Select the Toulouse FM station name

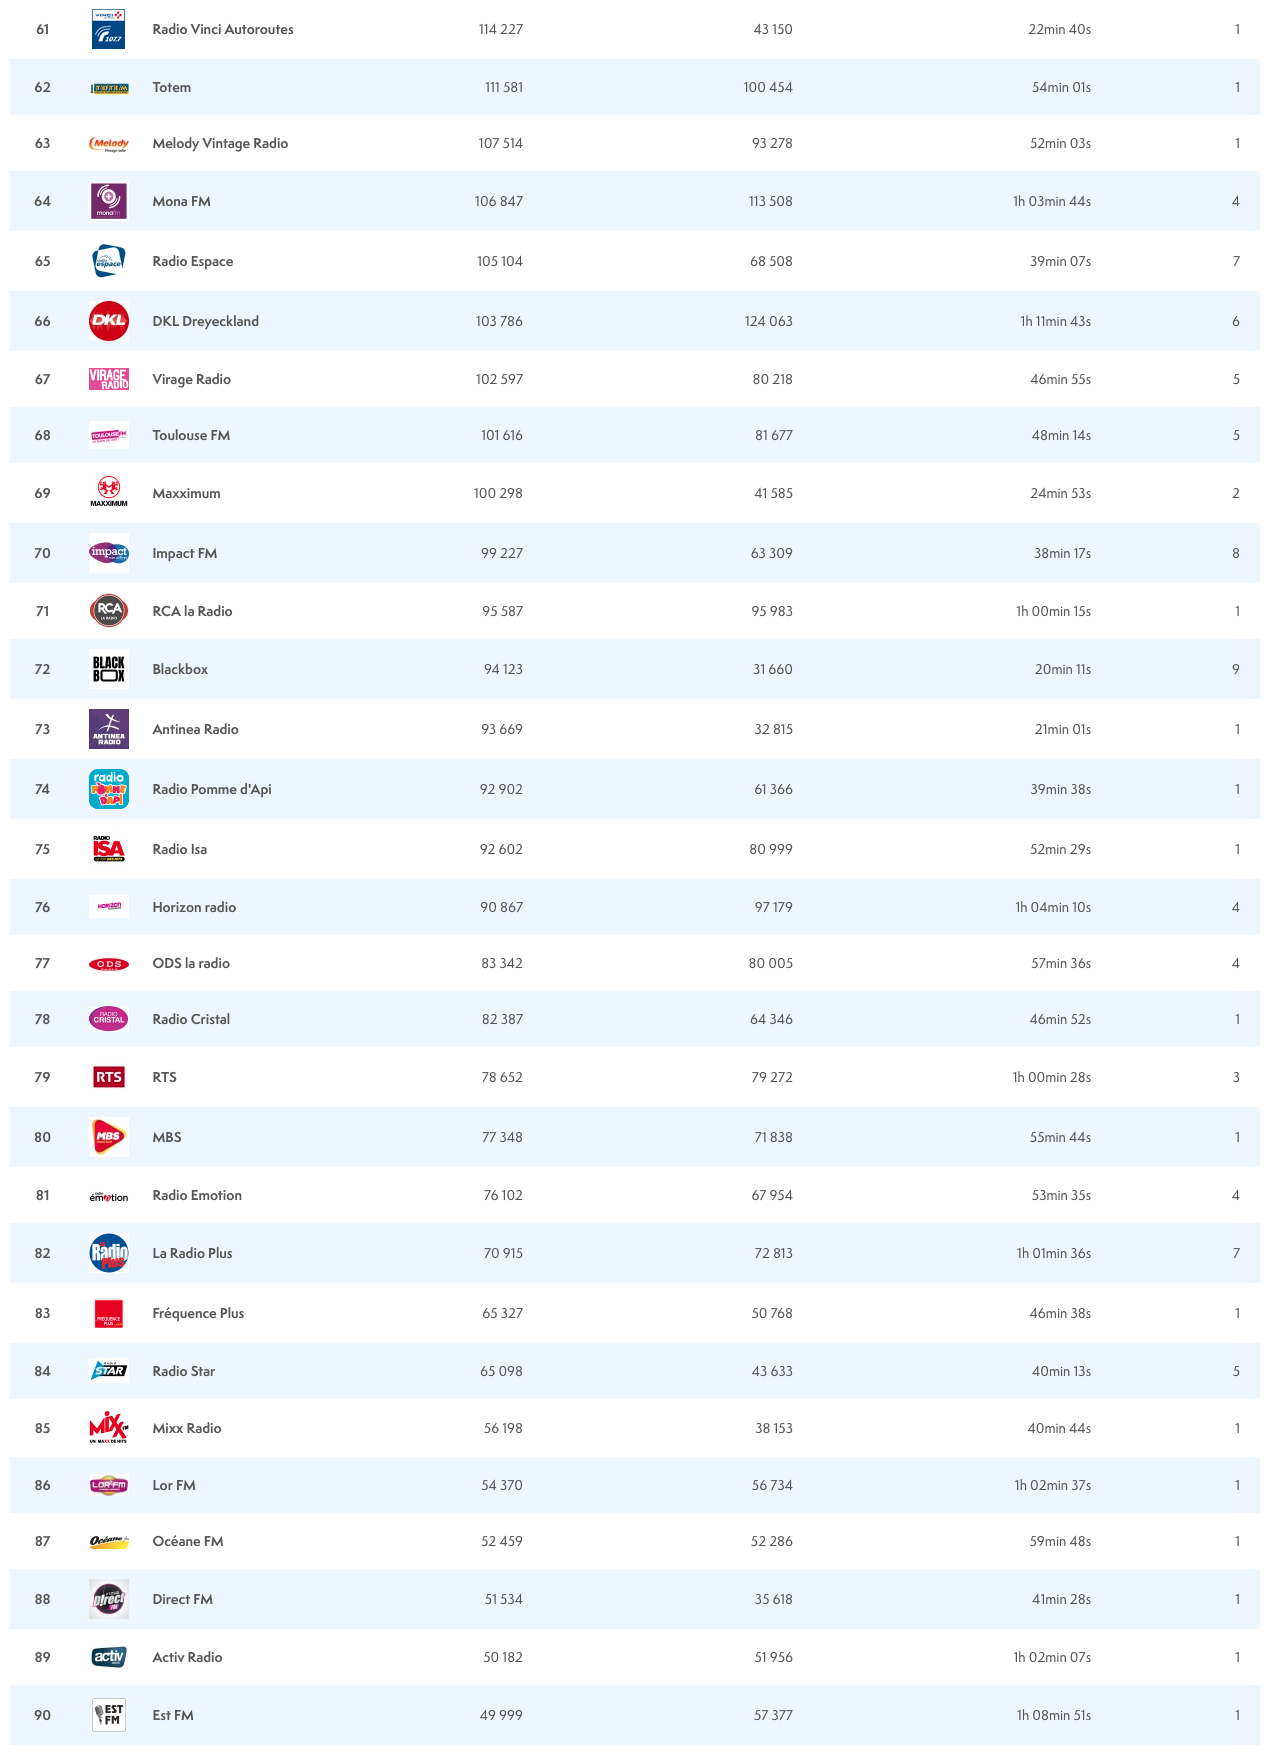[191, 435]
